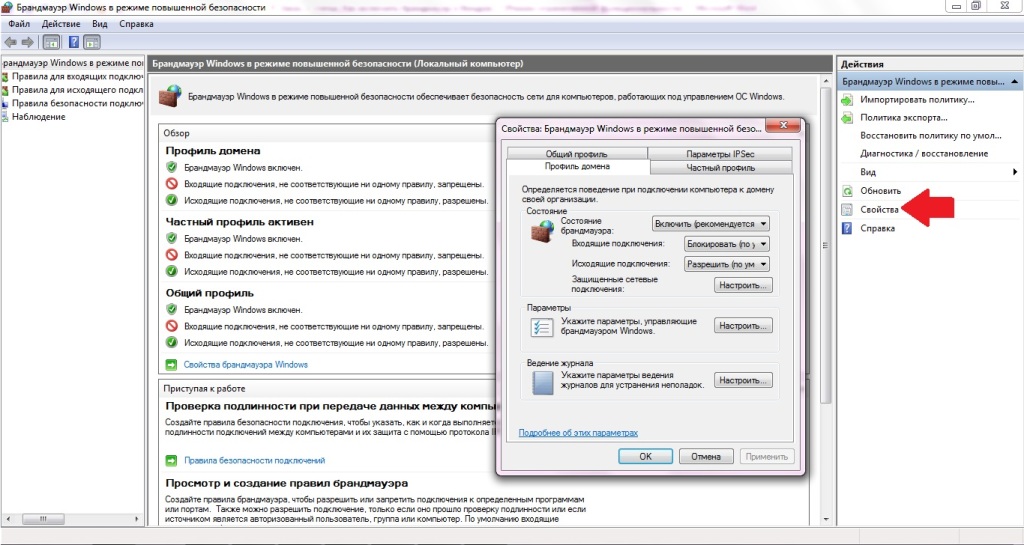
Task: Open the Состояние брандмауэра dropdown
Action: (x=711, y=224)
